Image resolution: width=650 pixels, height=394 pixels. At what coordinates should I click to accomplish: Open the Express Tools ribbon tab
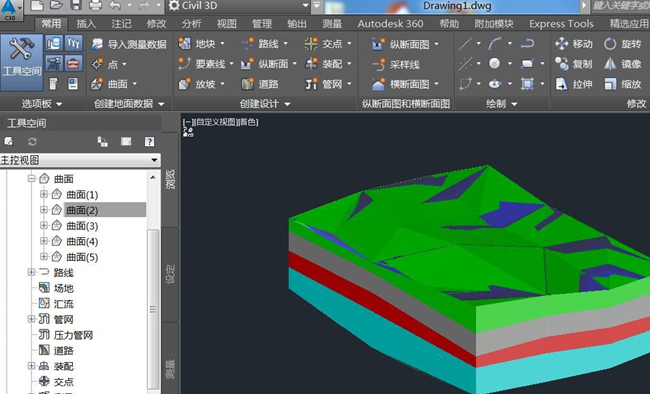click(561, 24)
